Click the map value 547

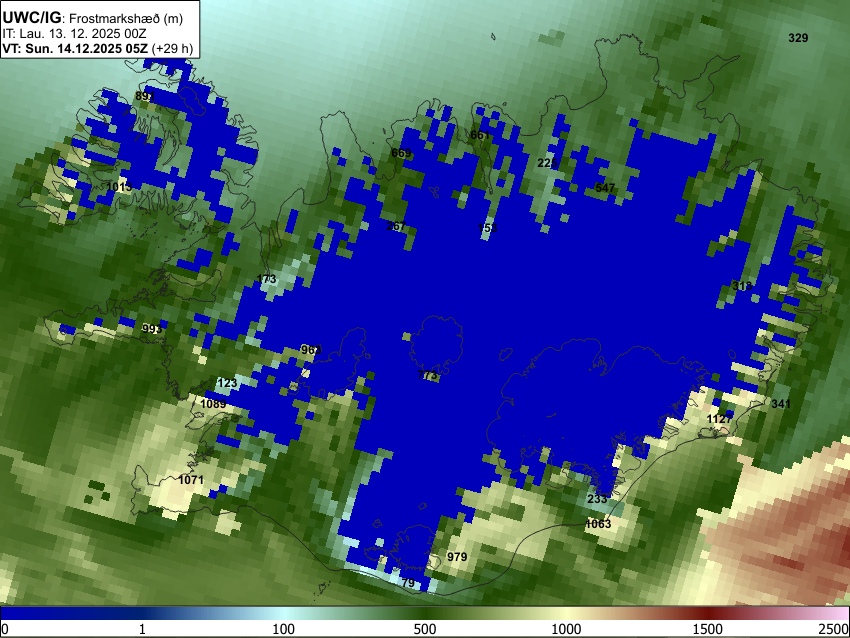coord(605,188)
